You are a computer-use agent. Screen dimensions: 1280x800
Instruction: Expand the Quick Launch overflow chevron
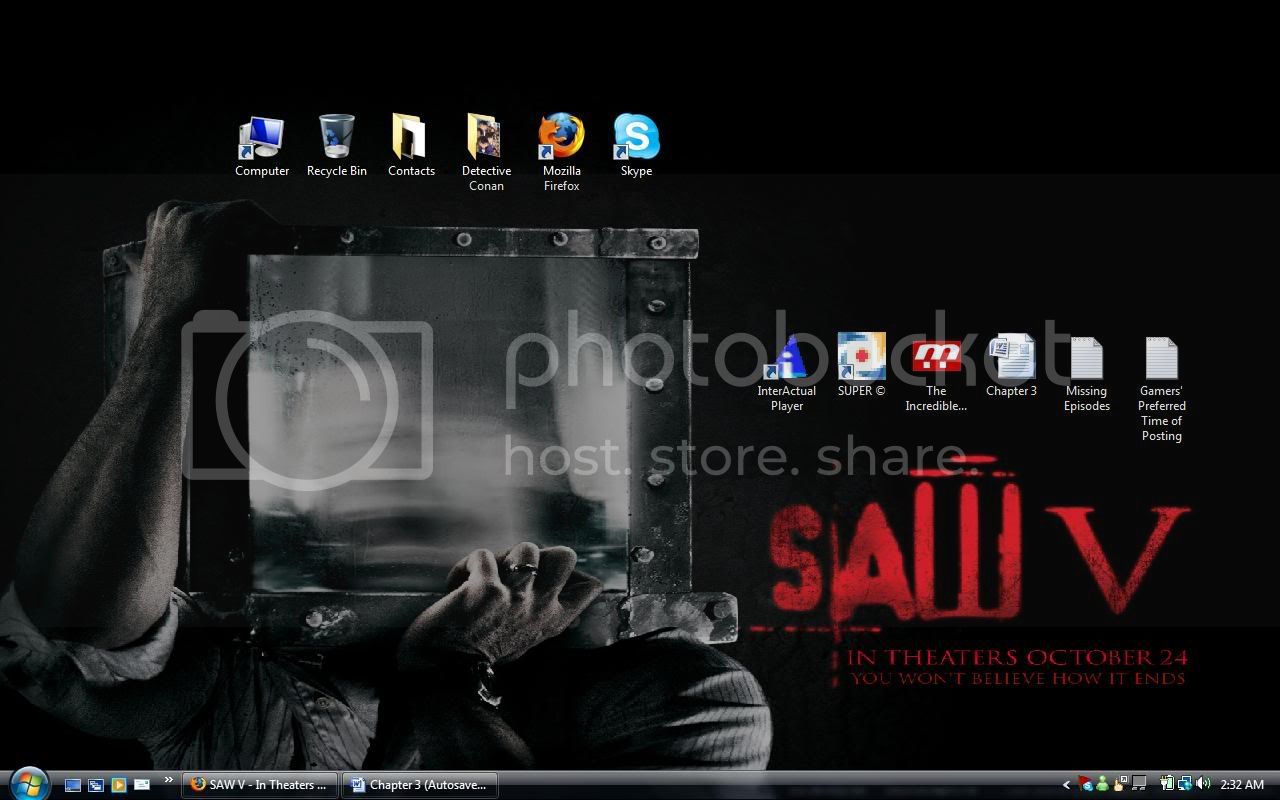pos(168,781)
